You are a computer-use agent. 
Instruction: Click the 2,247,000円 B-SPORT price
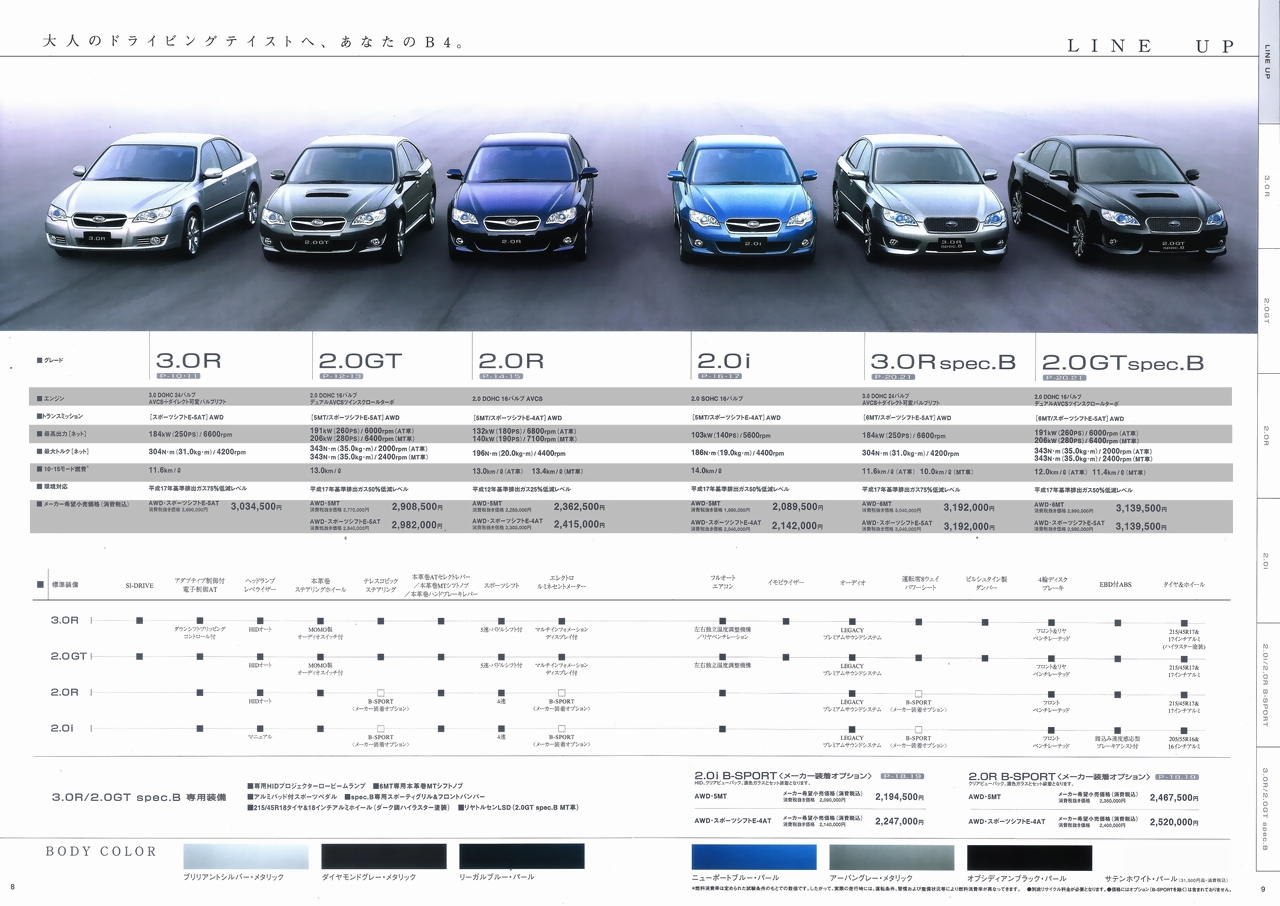pos(898,821)
